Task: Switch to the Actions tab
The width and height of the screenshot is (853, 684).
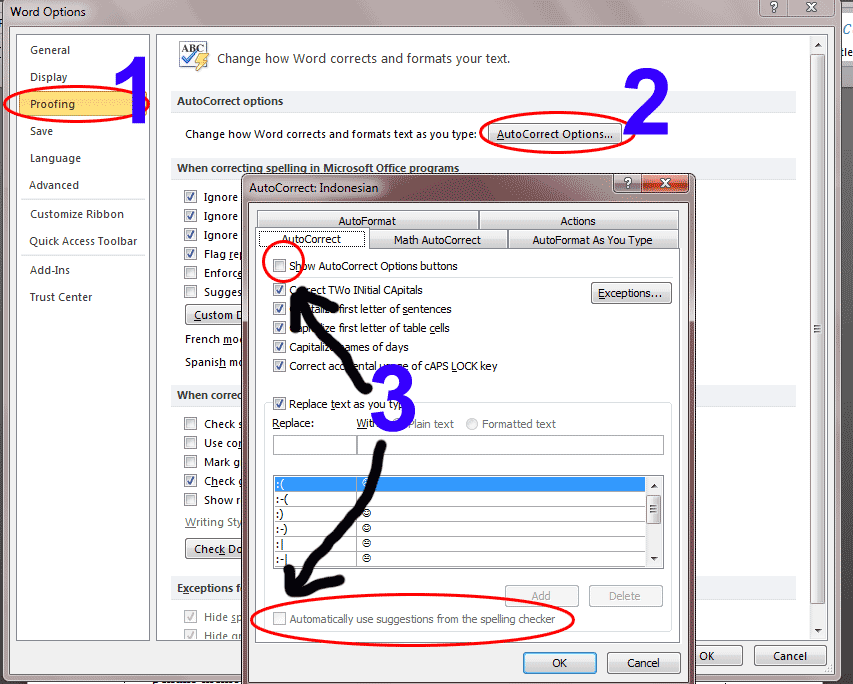Action: pos(578,221)
